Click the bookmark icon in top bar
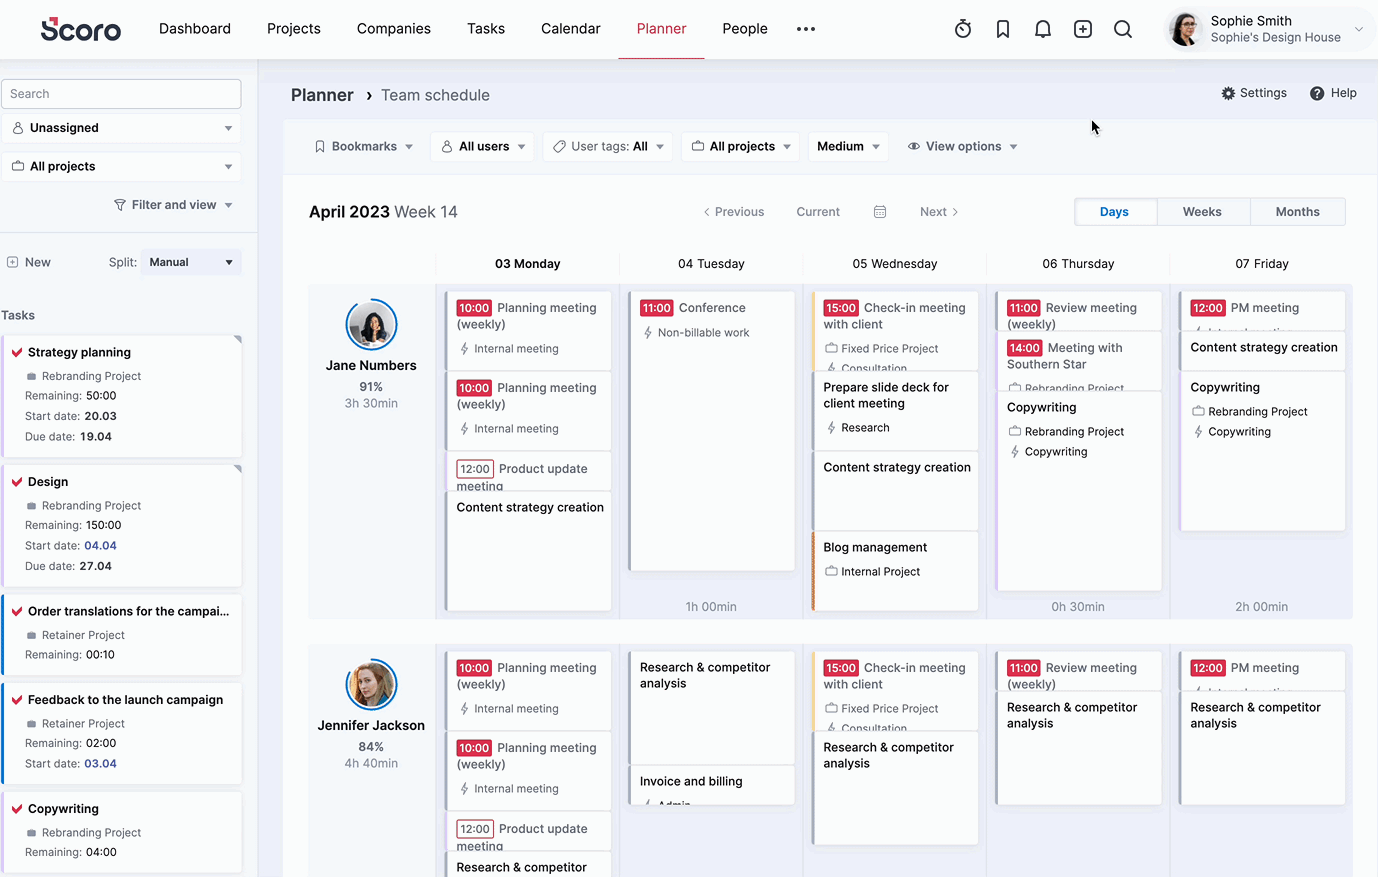This screenshot has width=1378, height=877. point(1002,29)
